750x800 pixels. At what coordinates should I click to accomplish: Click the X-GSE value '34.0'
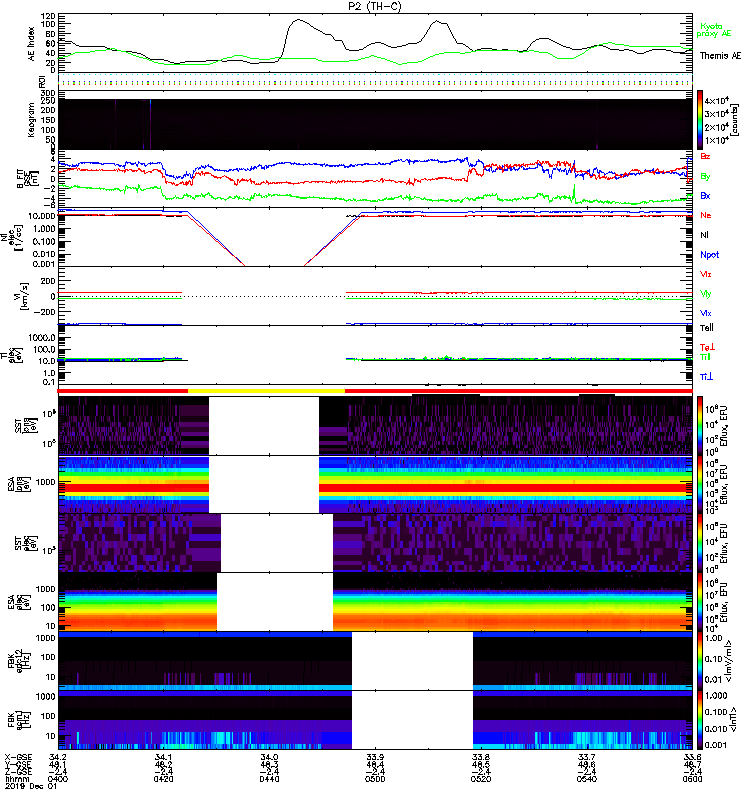point(269,757)
